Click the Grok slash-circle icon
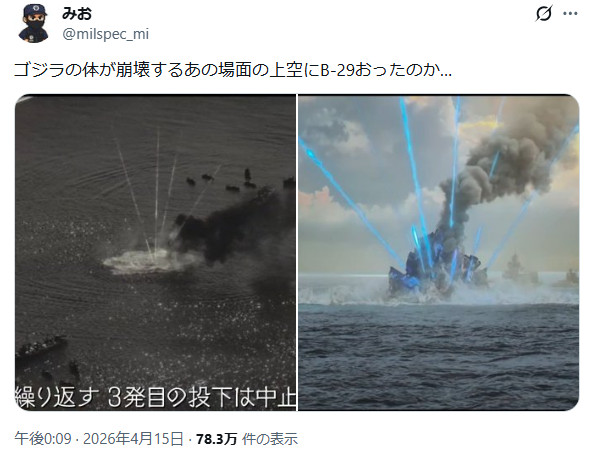 544,14
